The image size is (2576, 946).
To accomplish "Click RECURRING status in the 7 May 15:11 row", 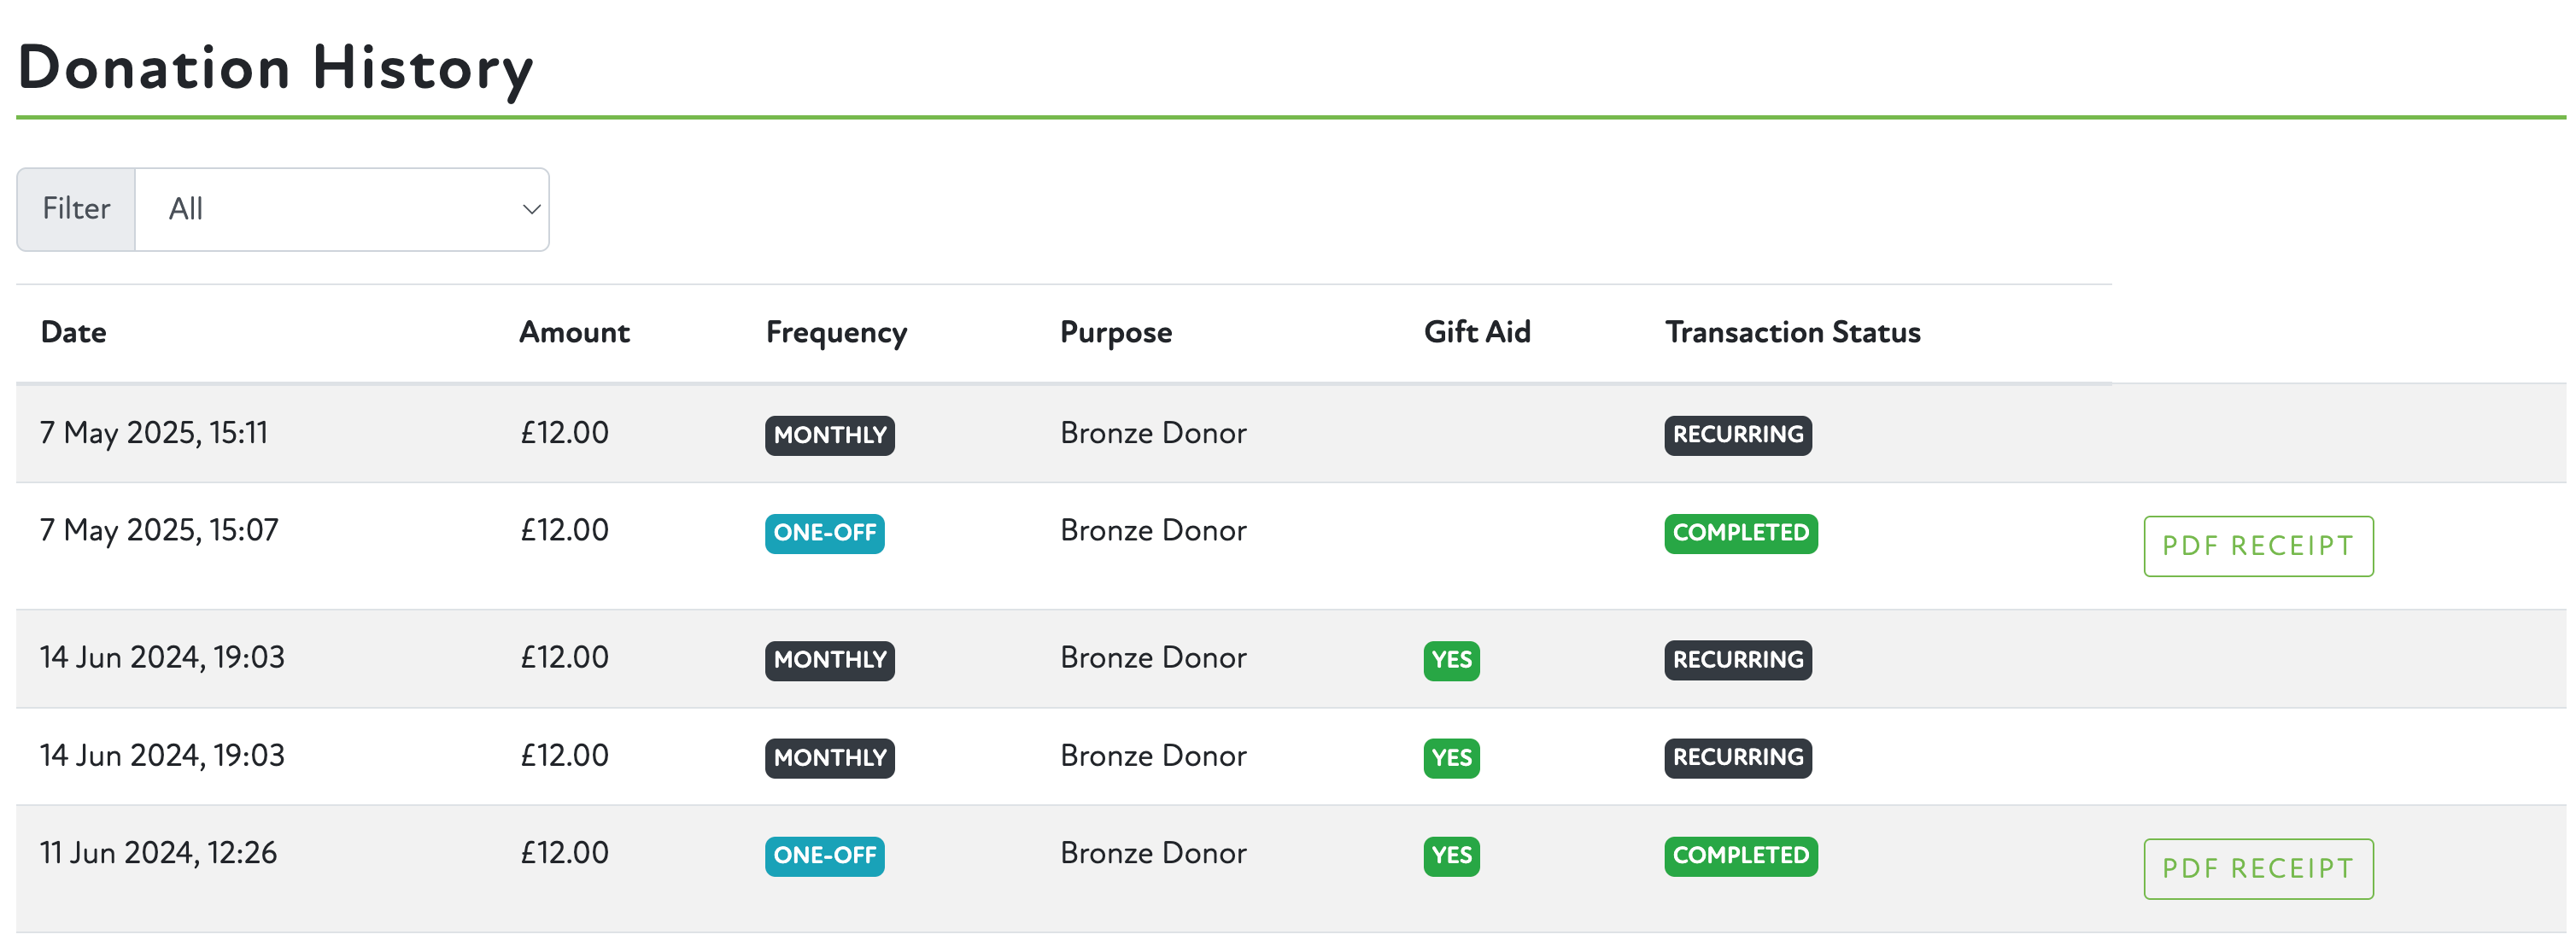I will (1737, 435).
